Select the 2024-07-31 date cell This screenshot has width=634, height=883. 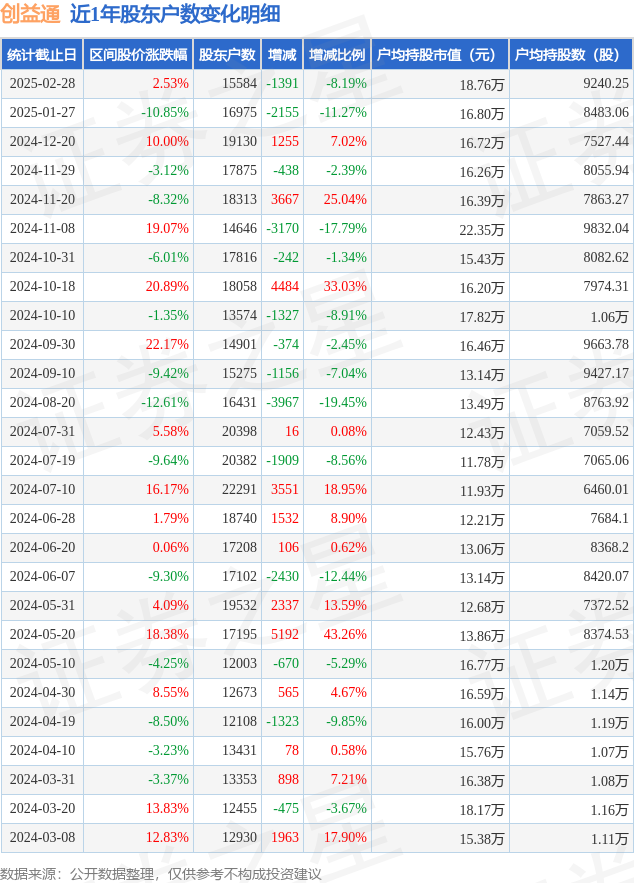click(42, 431)
